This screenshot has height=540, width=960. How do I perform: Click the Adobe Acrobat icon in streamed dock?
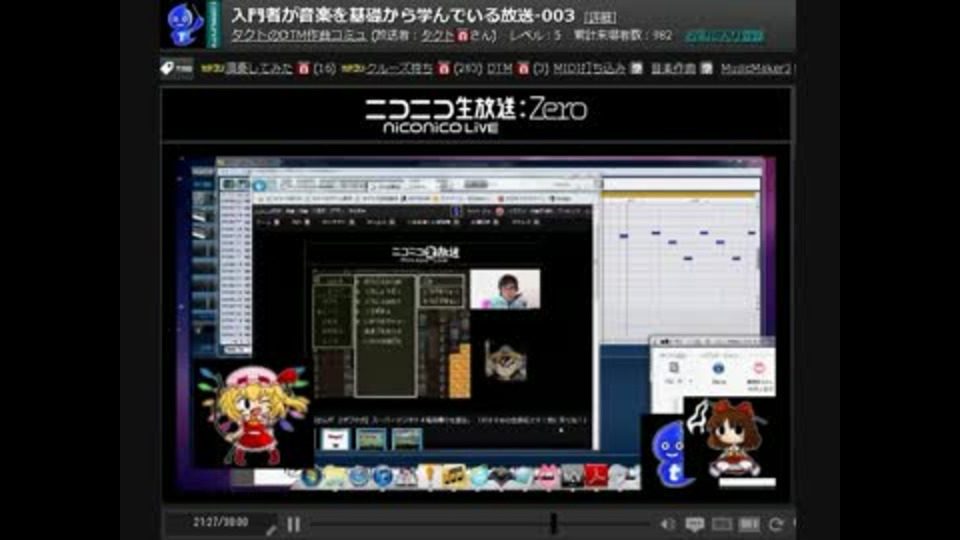[596, 476]
